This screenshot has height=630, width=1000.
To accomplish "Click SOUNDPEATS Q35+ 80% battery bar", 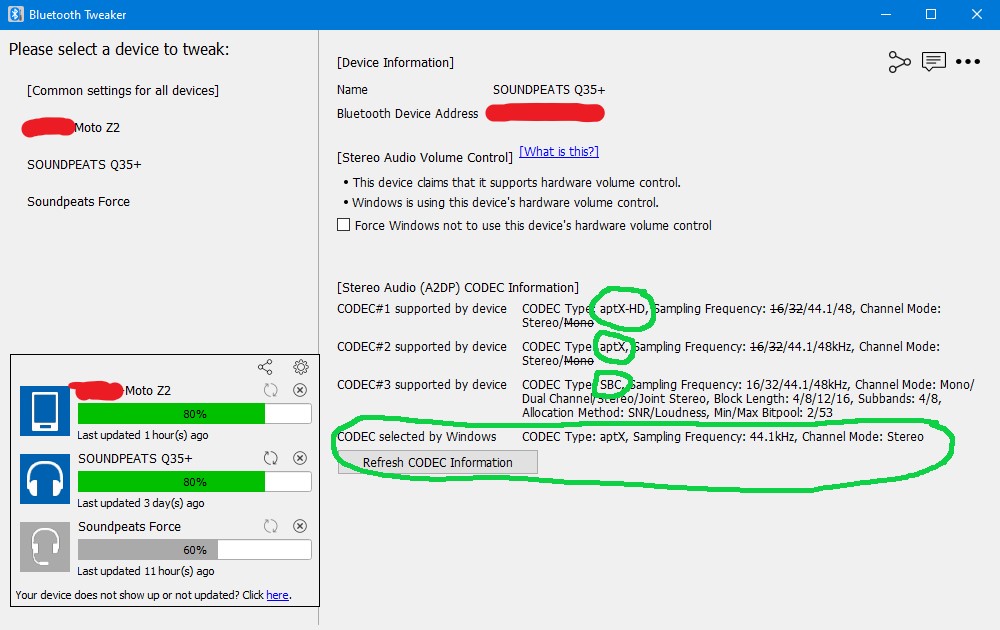I will [x=195, y=482].
